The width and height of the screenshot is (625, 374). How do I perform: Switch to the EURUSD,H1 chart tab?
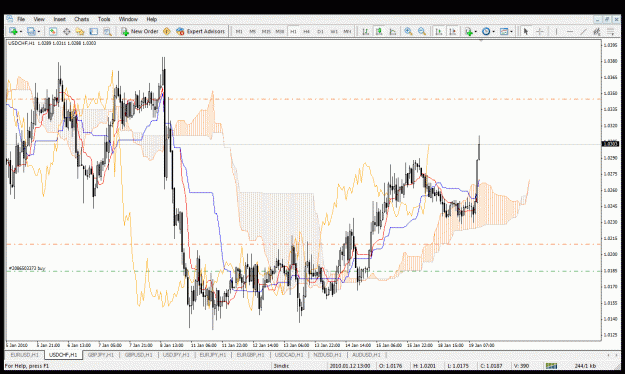click(24, 355)
